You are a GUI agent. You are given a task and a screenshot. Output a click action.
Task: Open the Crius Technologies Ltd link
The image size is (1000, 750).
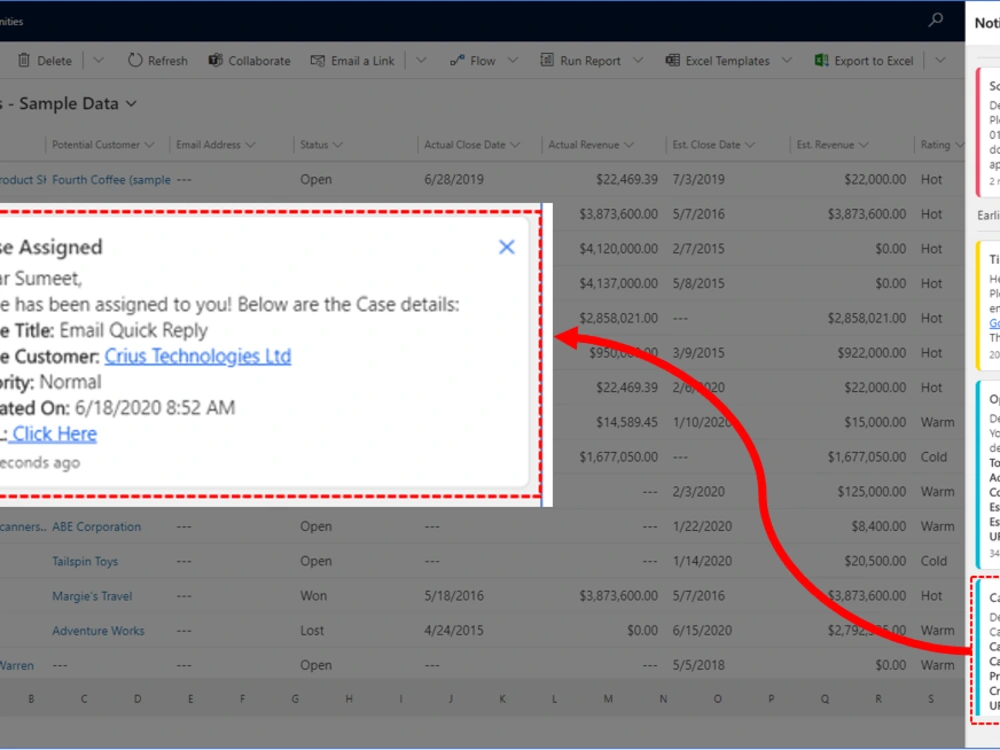pos(197,356)
